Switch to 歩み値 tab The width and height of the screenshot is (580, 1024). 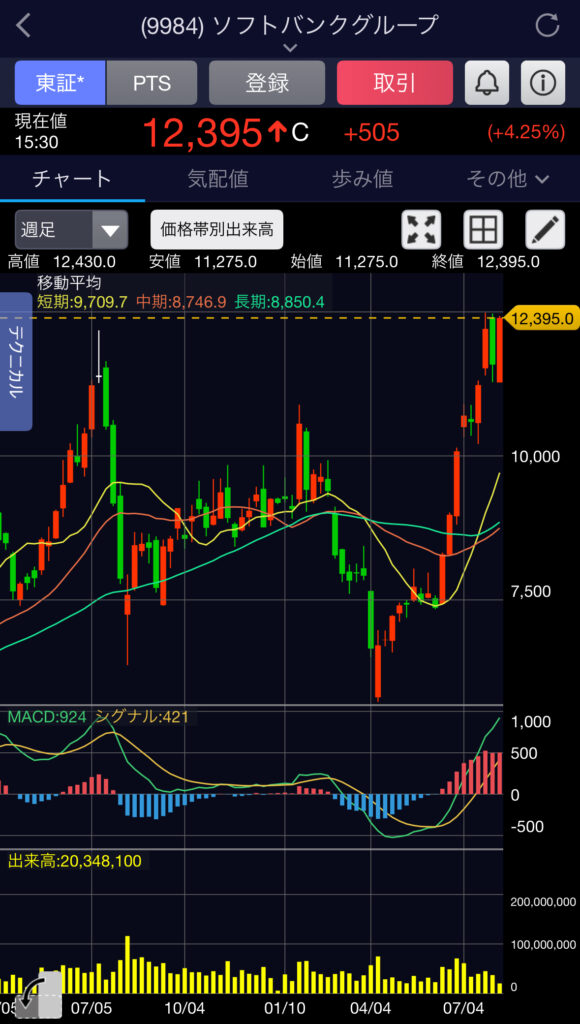pos(362,178)
